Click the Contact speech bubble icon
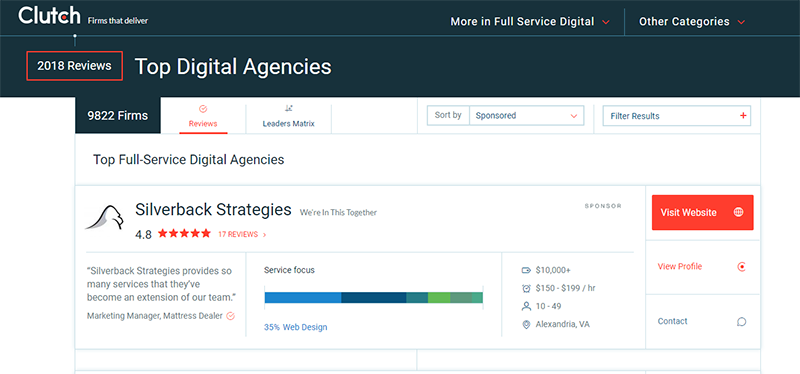 [x=742, y=321]
